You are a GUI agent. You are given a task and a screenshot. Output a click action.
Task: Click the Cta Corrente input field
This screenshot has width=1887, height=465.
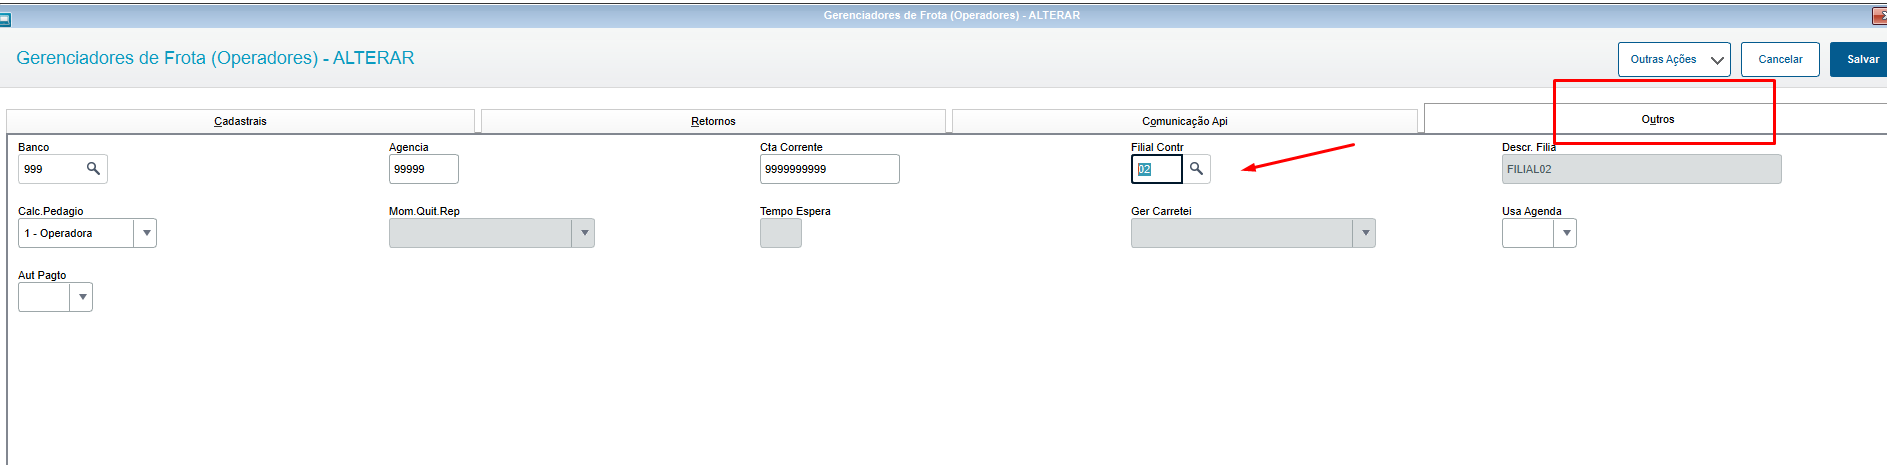pos(830,169)
